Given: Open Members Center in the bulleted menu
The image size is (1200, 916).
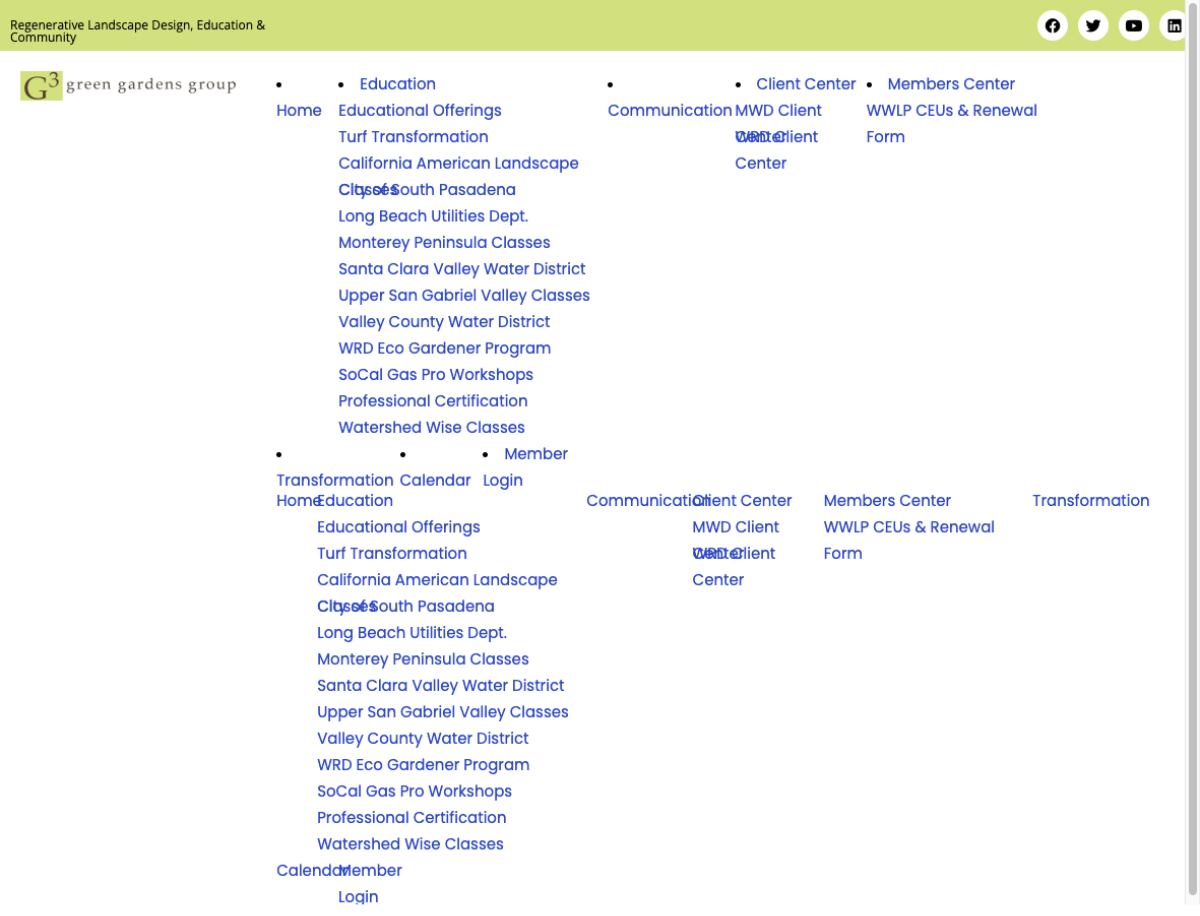Looking at the screenshot, I should [x=951, y=84].
